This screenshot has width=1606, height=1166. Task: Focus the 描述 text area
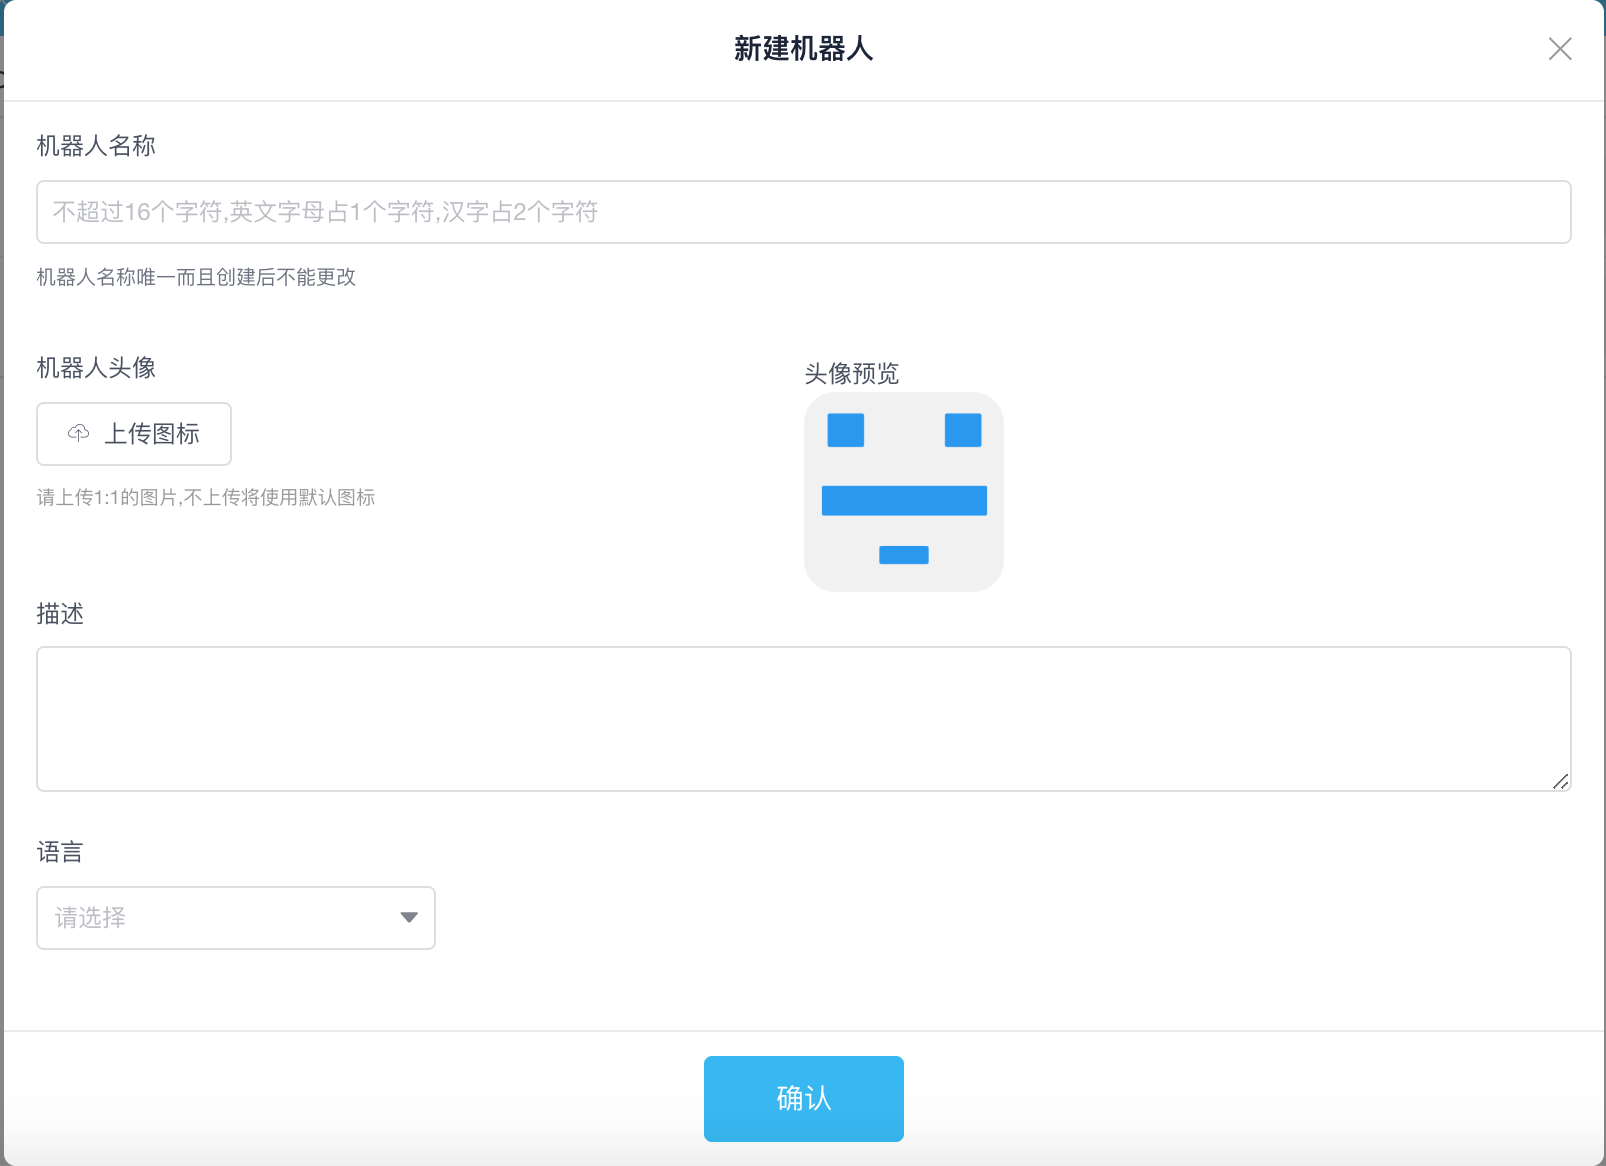[804, 719]
